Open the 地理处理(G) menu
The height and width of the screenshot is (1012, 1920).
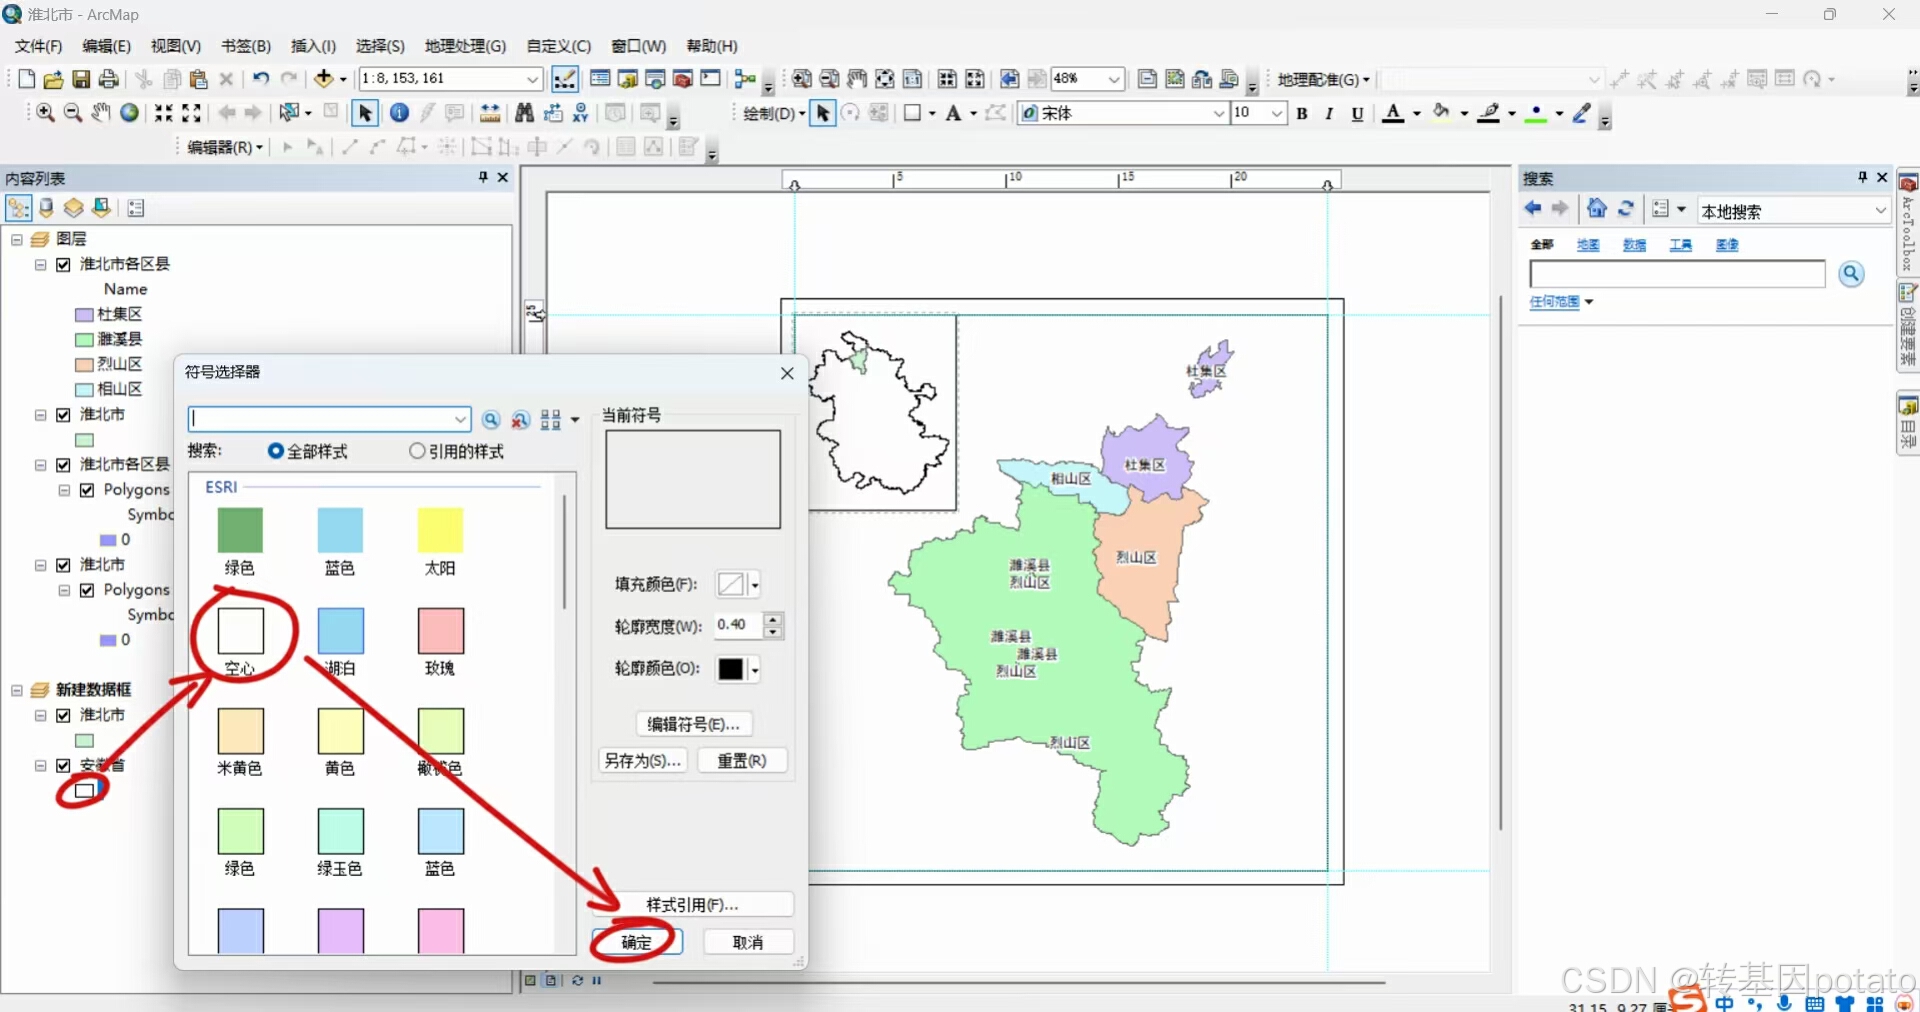465,46
